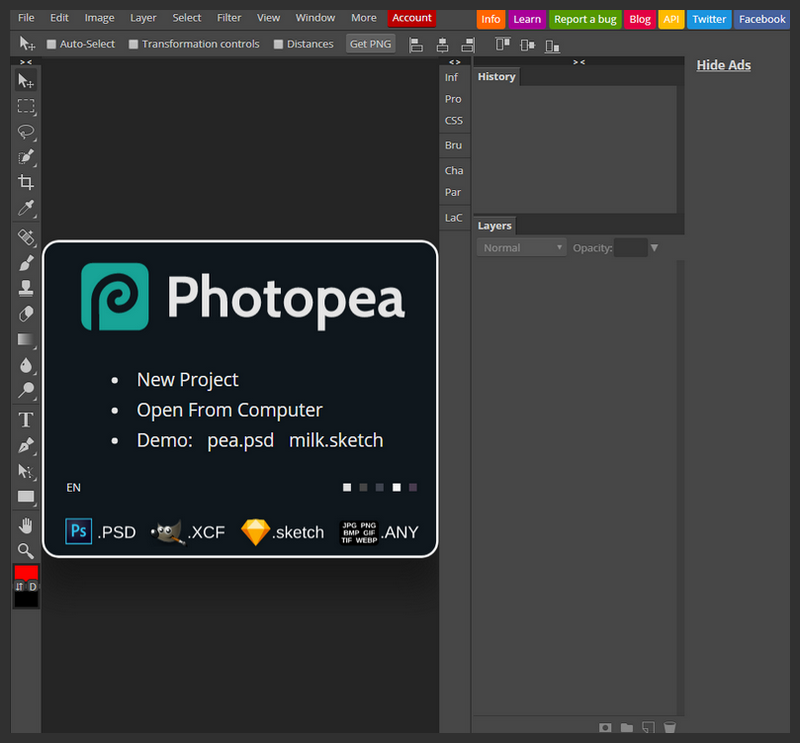Image resolution: width=800 pixels, height=743 pixels.
Task: Select the Crop tool
Action: click(x=26, y=182)
